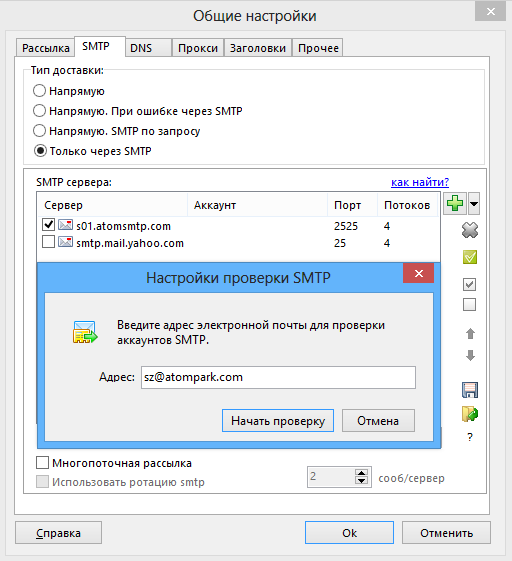Image resolution: width=512 pixels, height=561 pixels.
Task: Click the gray X delete server icon
Action: pyautogui.click(x=470, y=230)
